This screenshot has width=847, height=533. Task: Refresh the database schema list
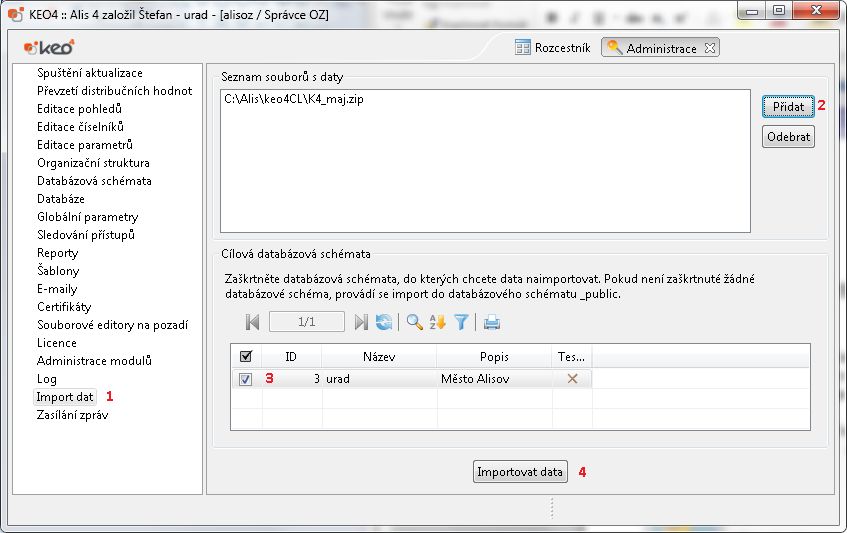383,322
